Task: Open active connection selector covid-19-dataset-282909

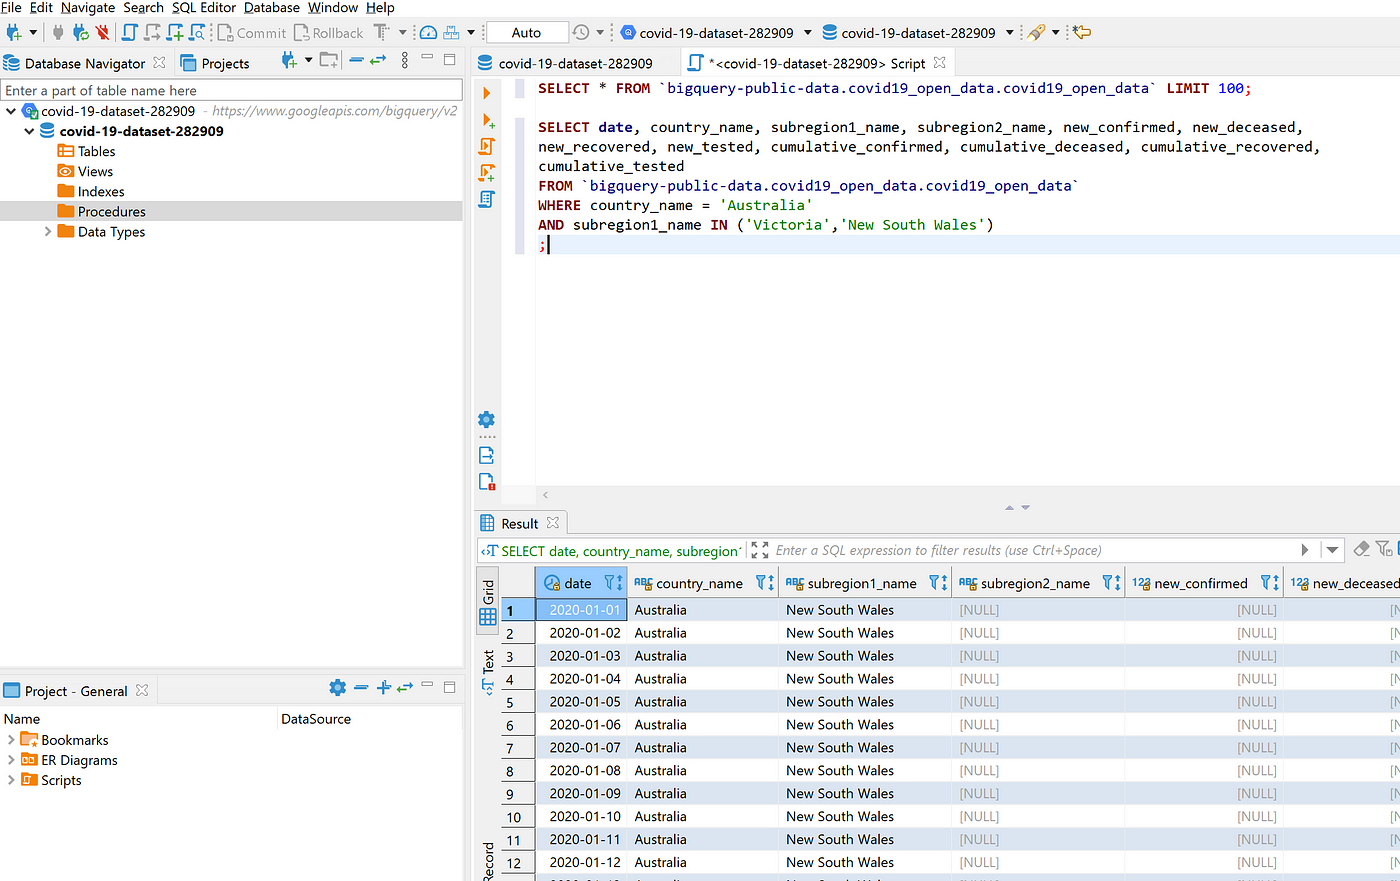Action: coord(716,33)
